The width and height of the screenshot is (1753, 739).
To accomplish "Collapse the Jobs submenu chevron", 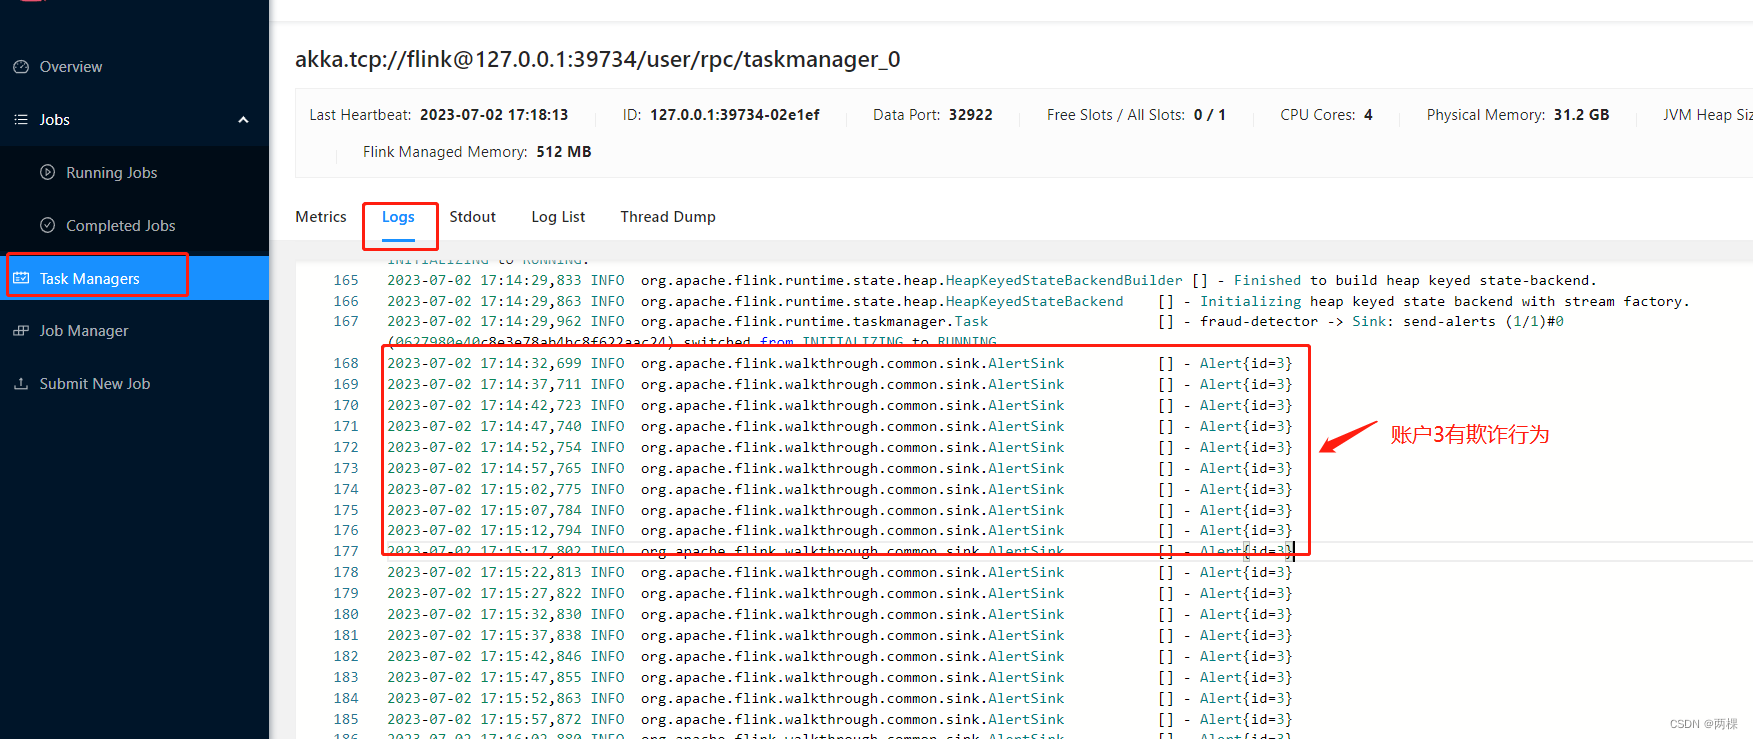I will 243,120.
